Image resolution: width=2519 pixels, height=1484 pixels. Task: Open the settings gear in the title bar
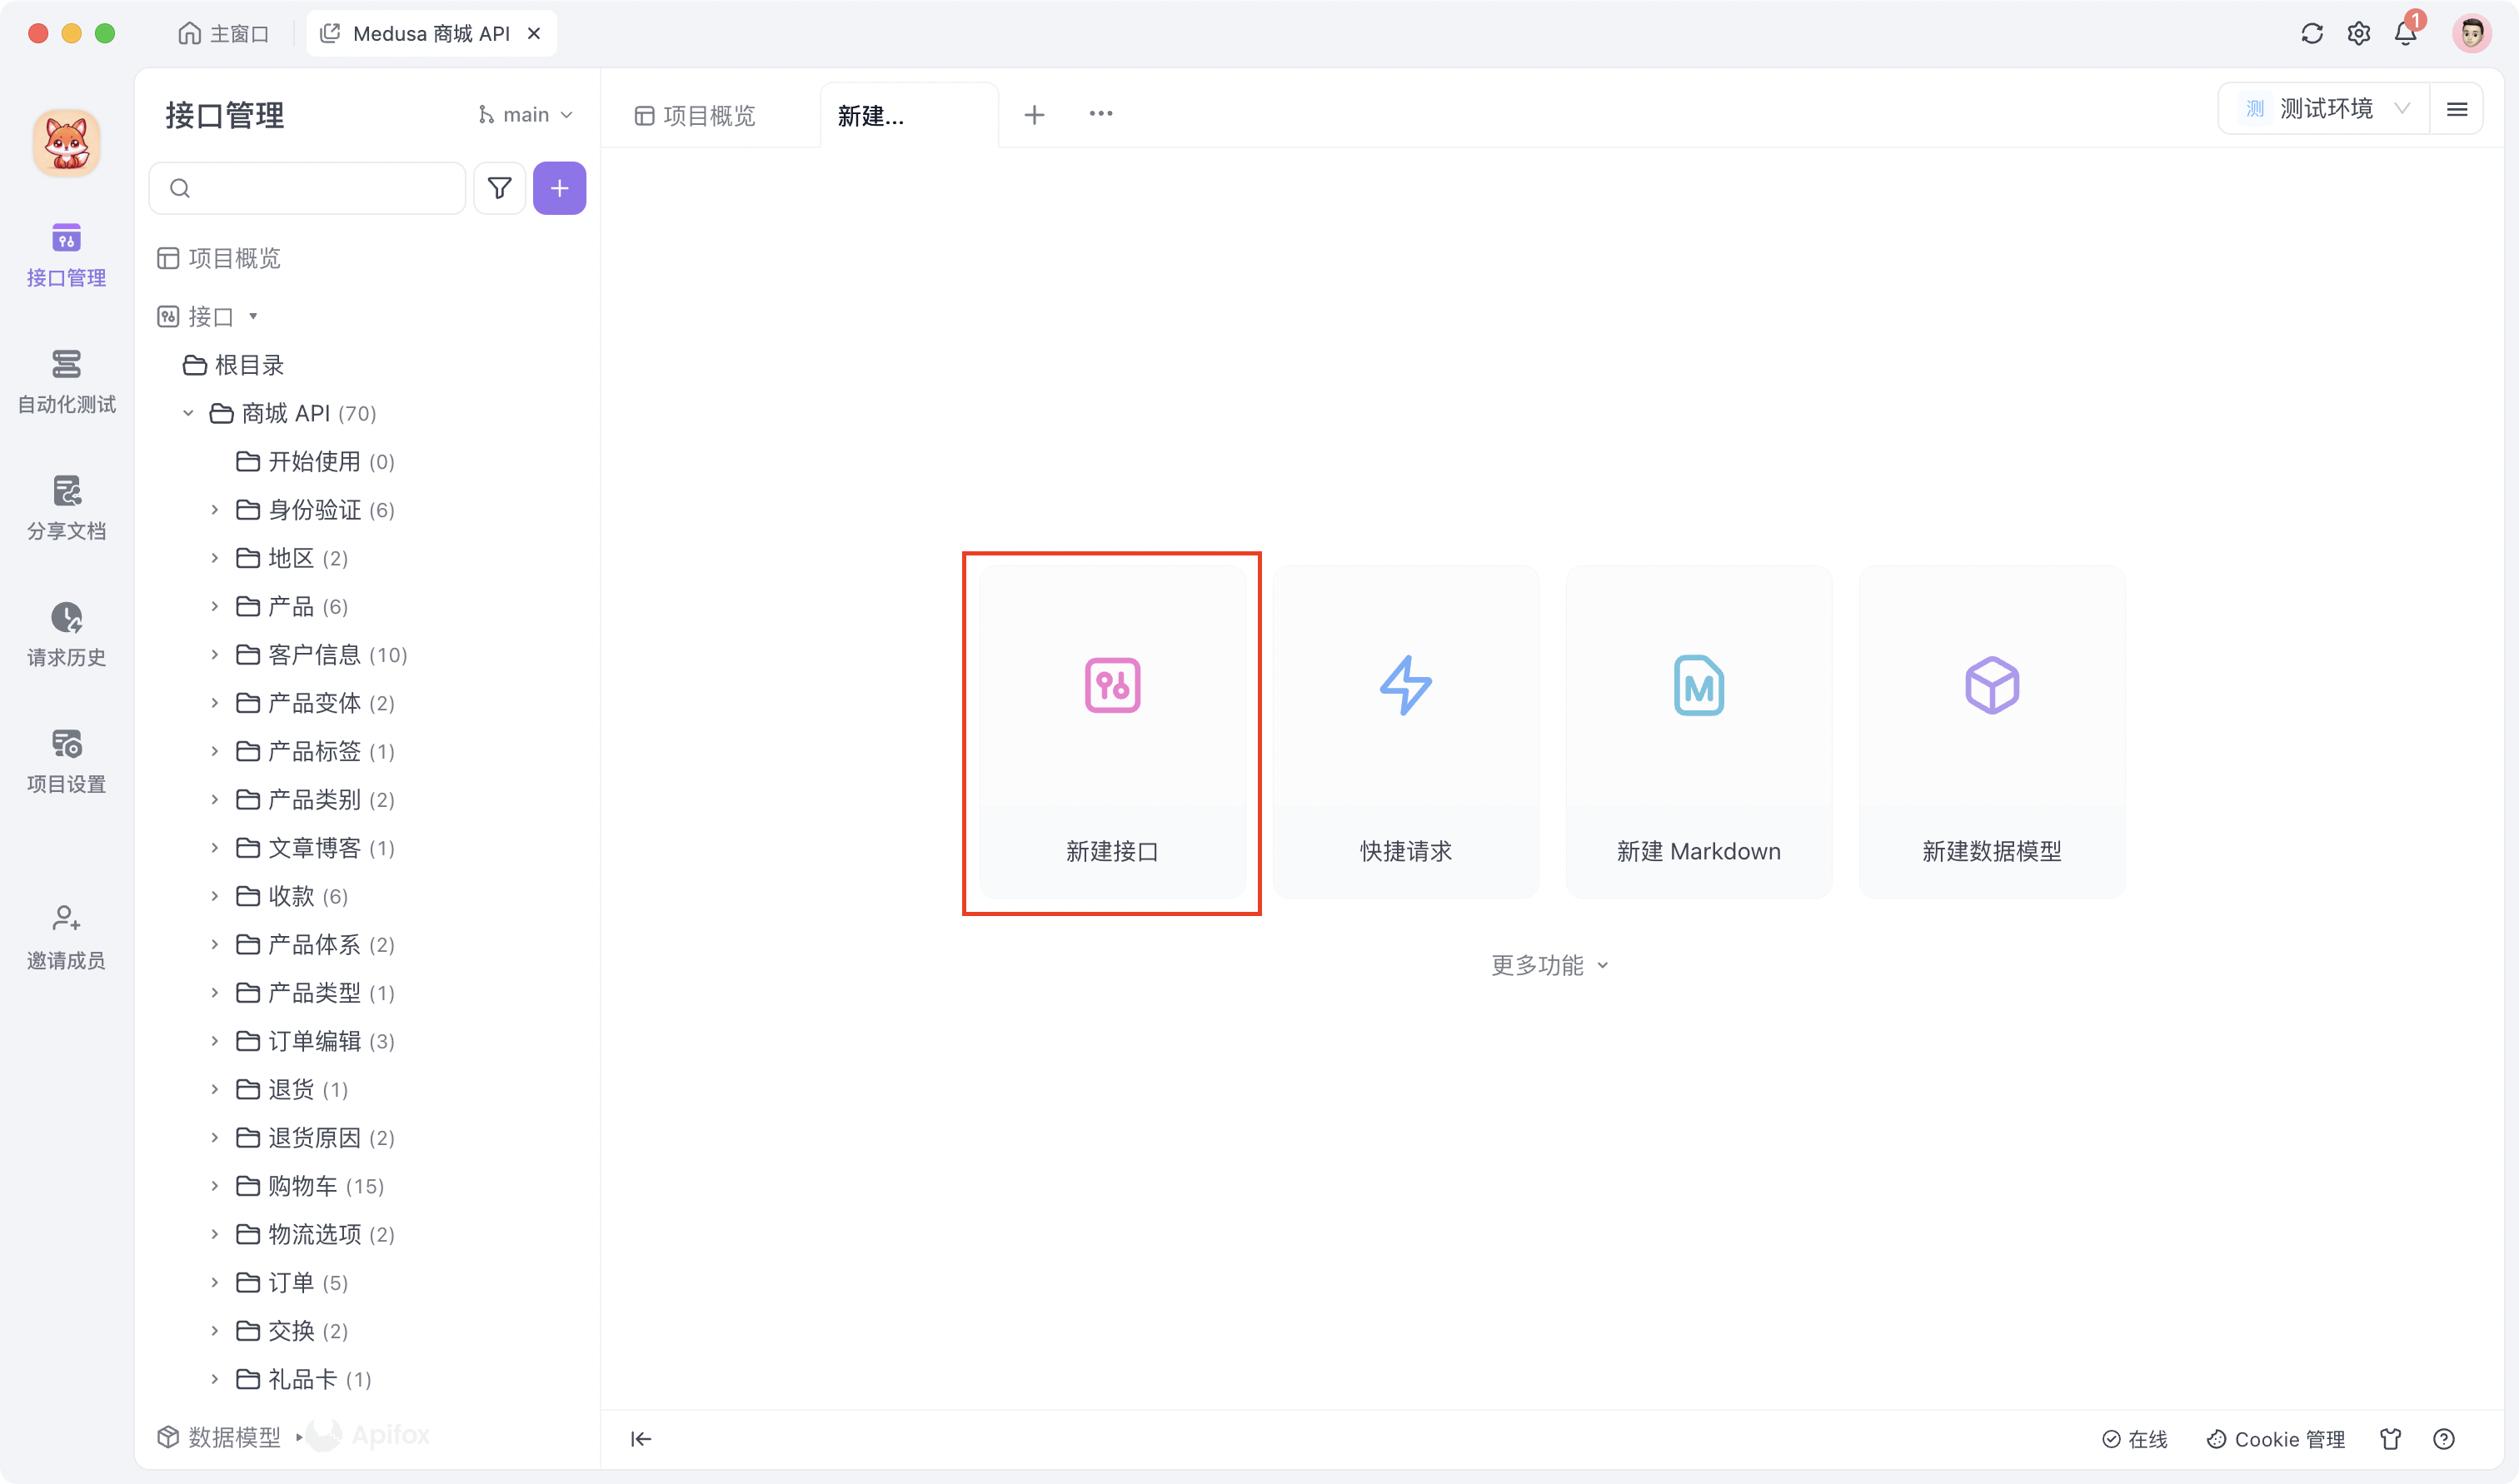pos(2359,33)
